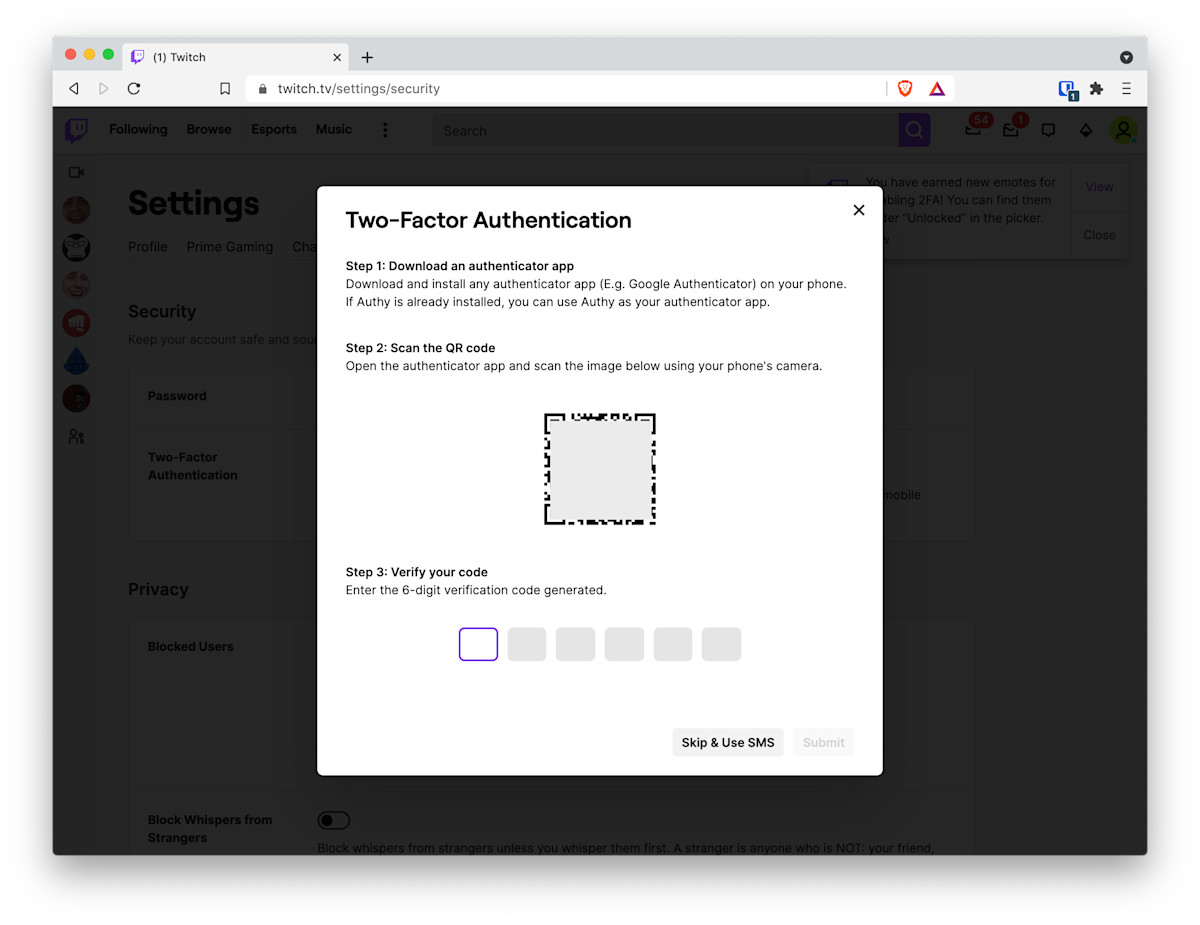
Task: Reload the page with the refresh icon
Action: [x=134, y=89]
